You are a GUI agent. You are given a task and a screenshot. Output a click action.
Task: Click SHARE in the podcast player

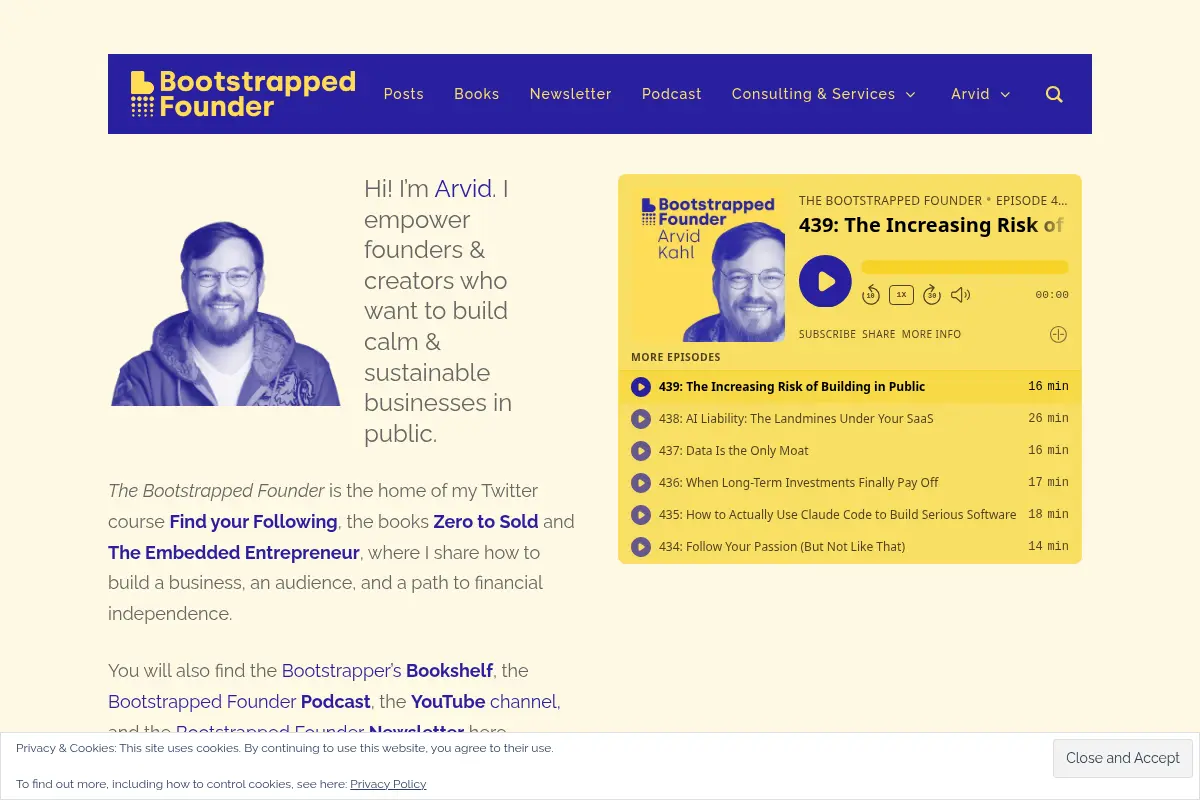(879, 335)
